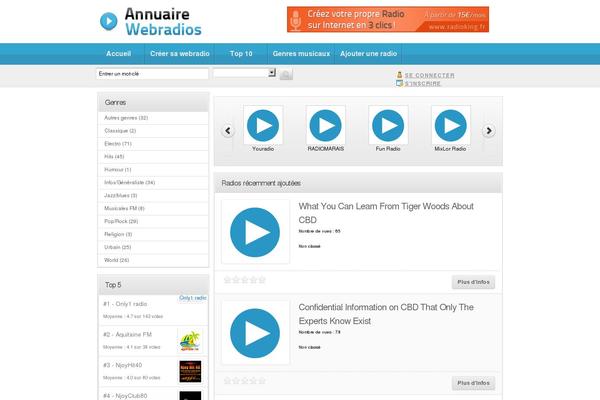600x400 pixels.
Task: Open the #4 - NjoyClub80 entry
Action: point(125,396)
